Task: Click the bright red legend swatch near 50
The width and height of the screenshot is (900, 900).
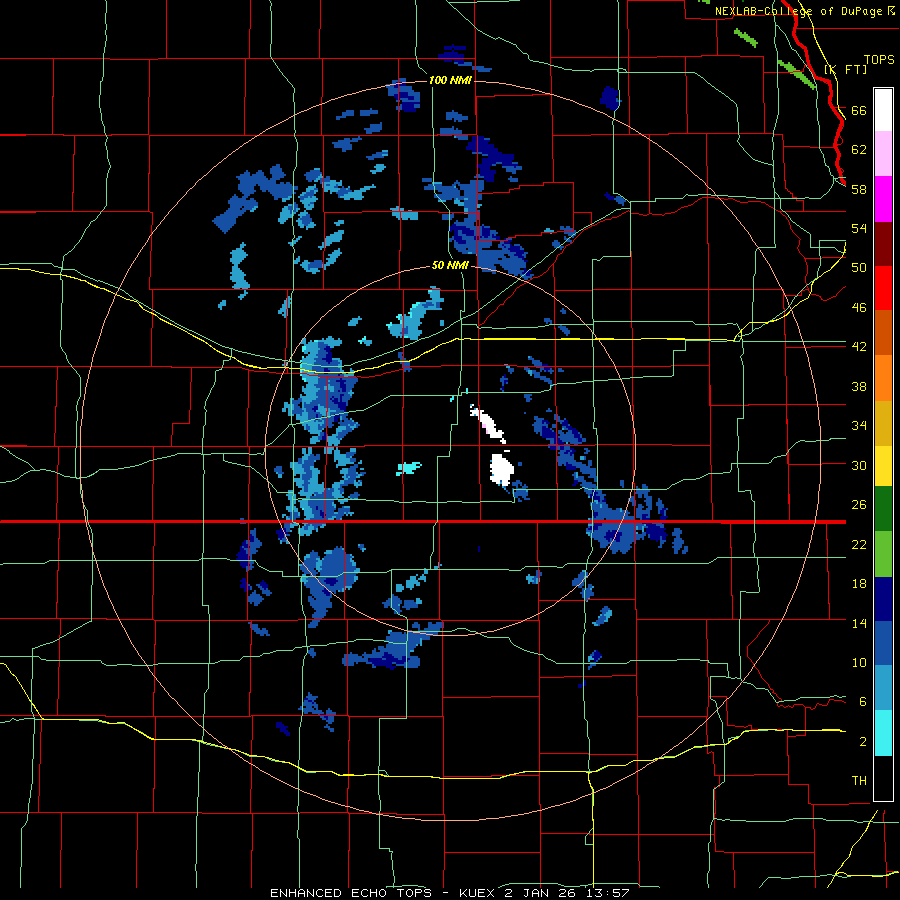Action: coord(883,289)
